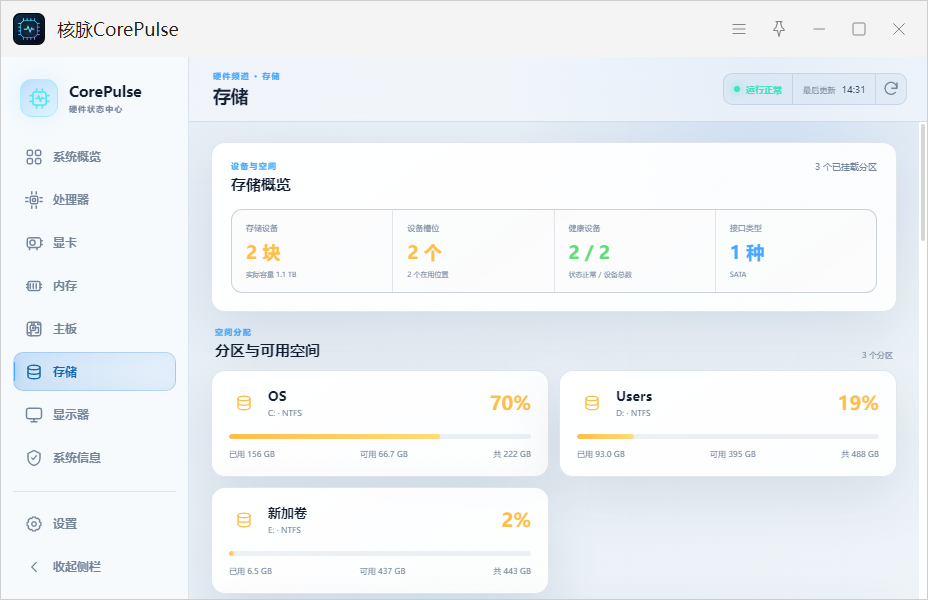Click the 新加卷 partition usage bar

point(380,554)
